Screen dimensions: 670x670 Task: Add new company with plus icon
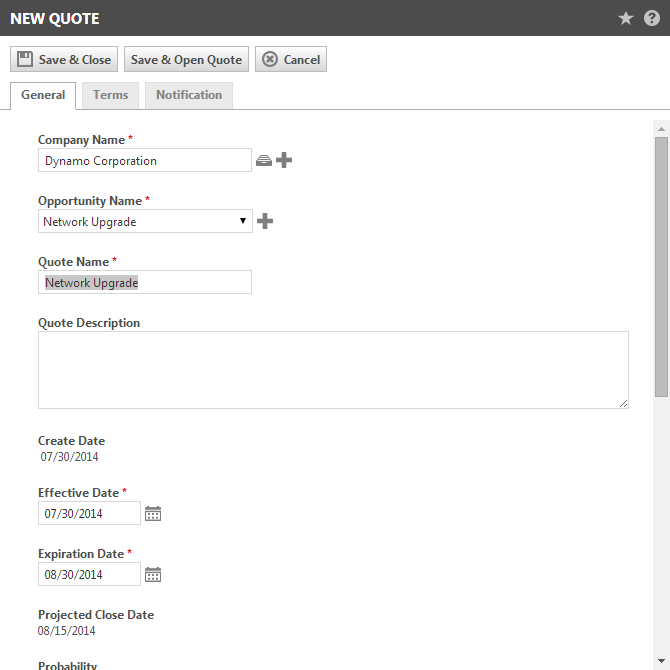(x=284, y=160)
